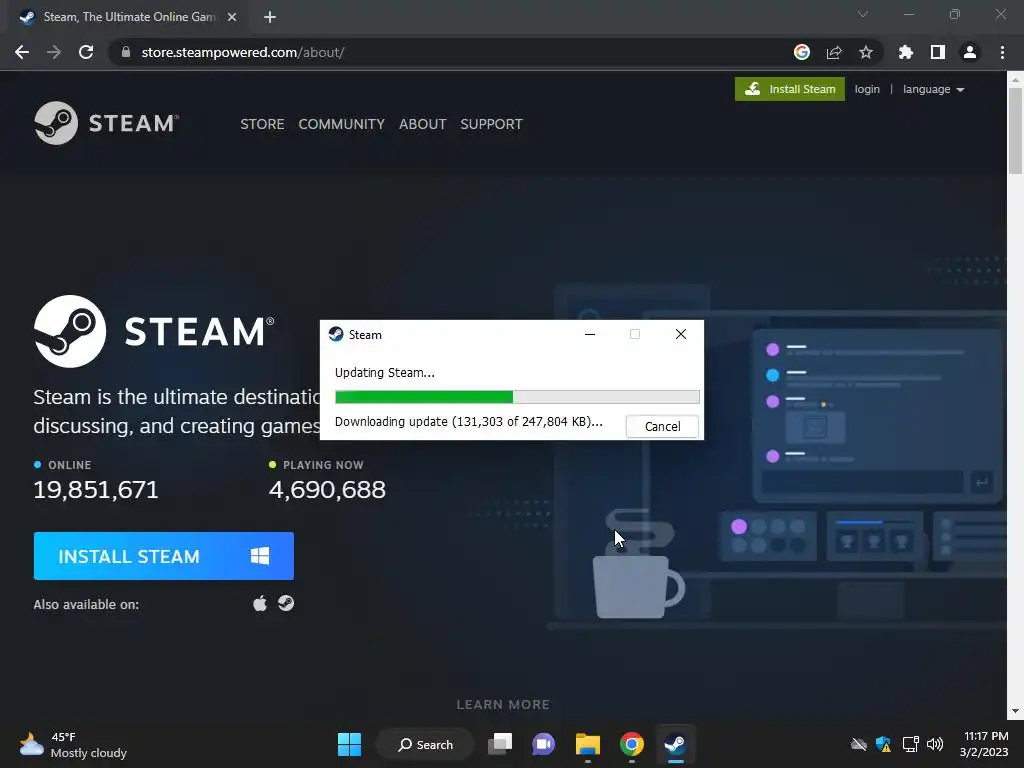This screenshot has width=1024, height=768.
Task: Switch to Chrome on taskbar
Action: click(632, 744)
